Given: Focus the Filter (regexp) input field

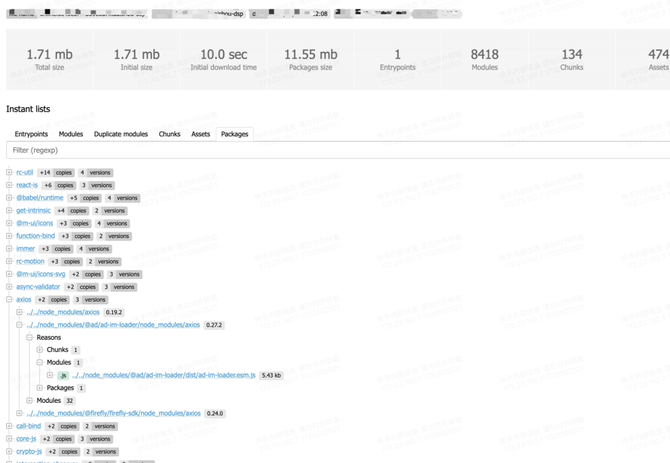Looking at the screenshot, I should [338, 150].
